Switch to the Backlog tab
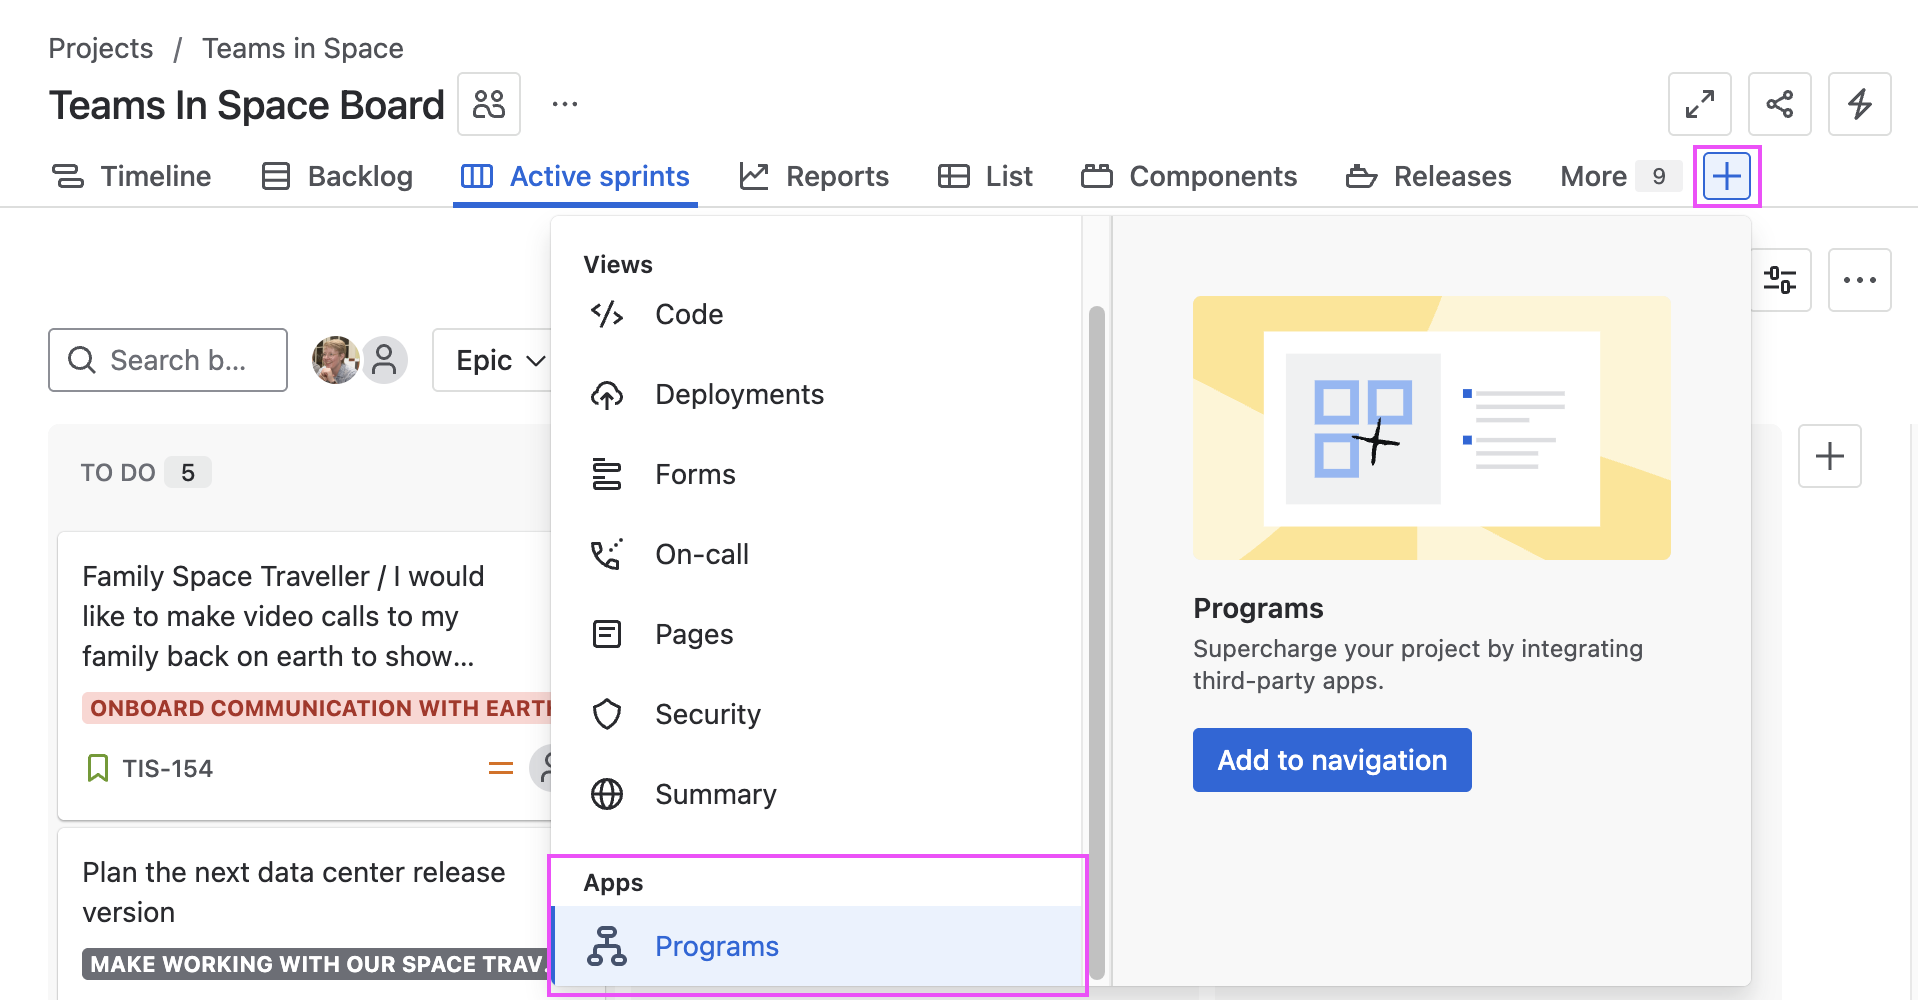The image size is (1918, 1000). [337, 177]
